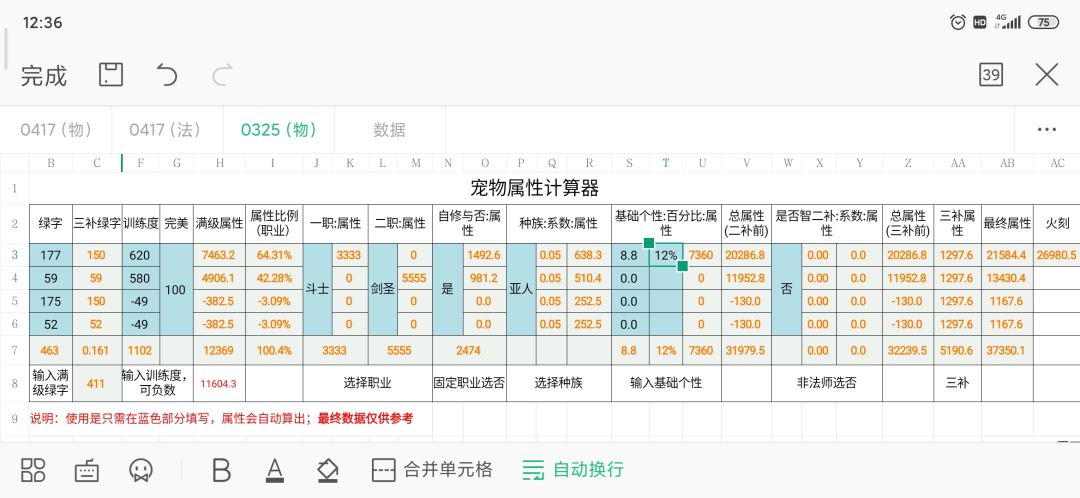Screen dimensions: 1080x498
Task: Open the 数据 sheet tab
Action: pyautogui.click(x=390, y=129)
